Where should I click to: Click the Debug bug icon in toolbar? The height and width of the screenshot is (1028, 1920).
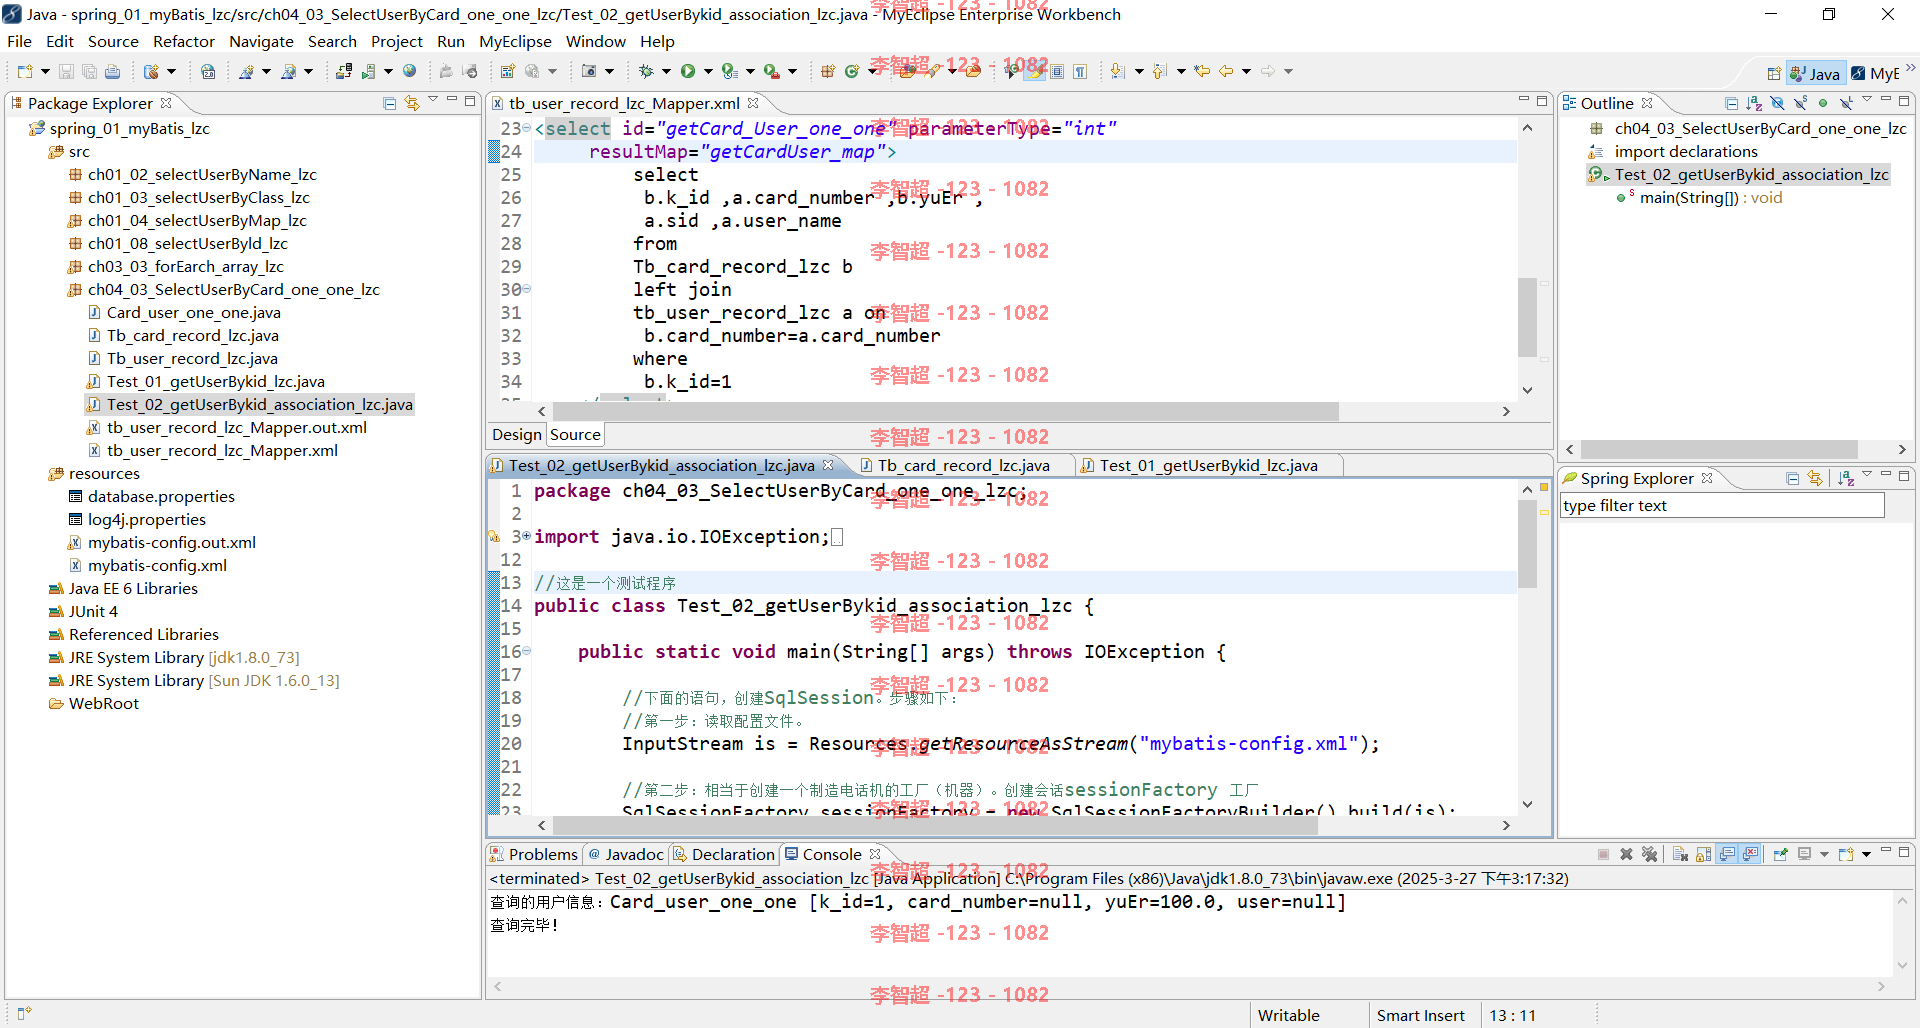point(646,71)
